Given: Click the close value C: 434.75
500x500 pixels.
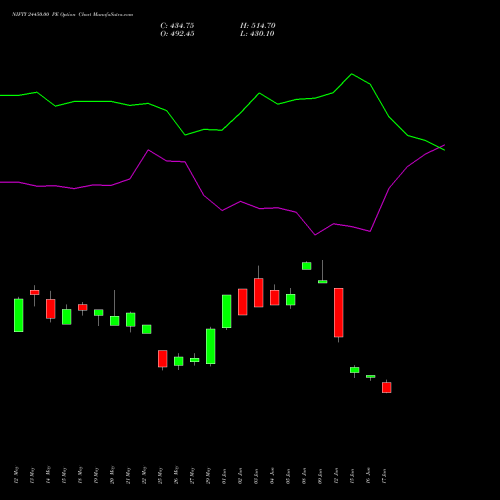Looking at the screenshot, I should click(x=177, y=26).
